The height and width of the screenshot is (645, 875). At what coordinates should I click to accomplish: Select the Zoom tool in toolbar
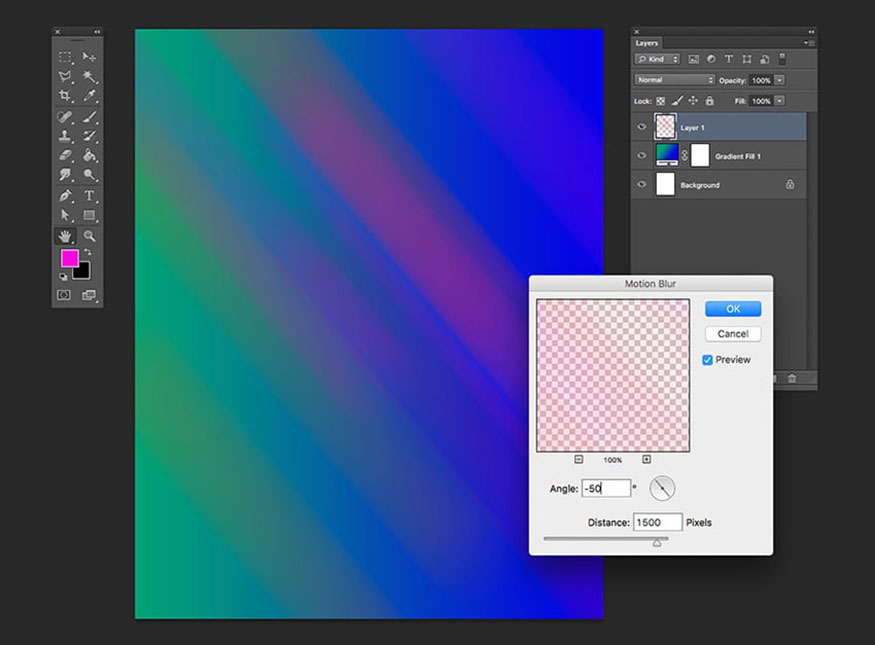(x=89, y=236)
